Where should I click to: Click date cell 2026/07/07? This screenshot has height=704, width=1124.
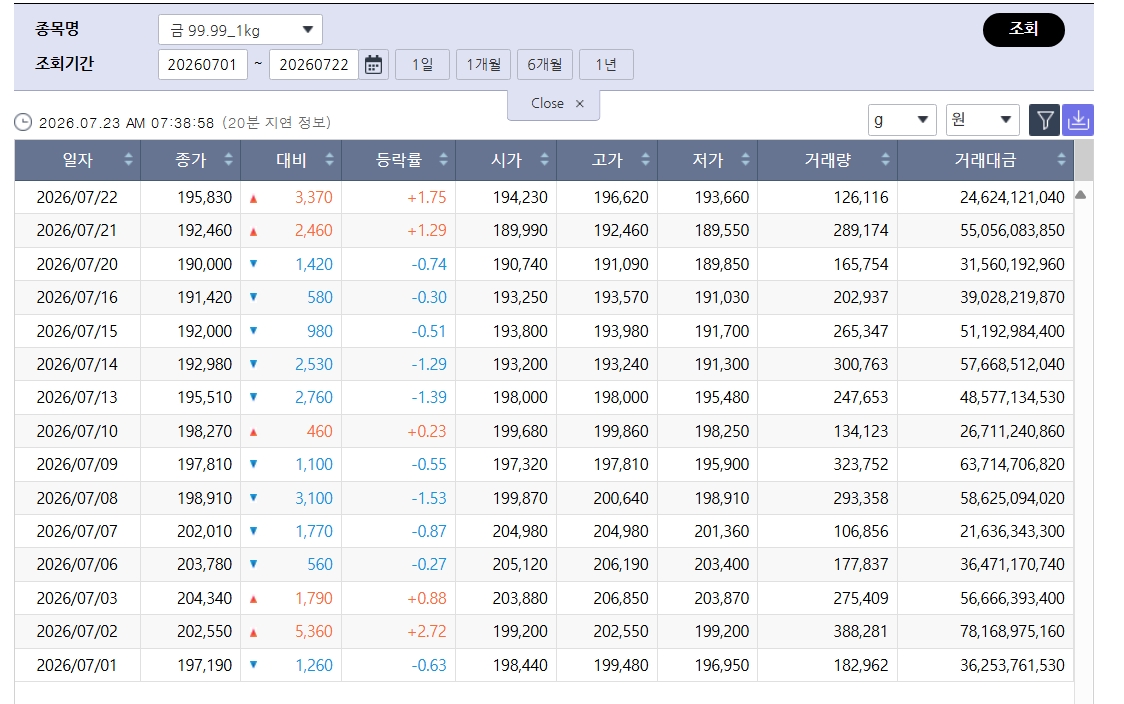(77, 531)
